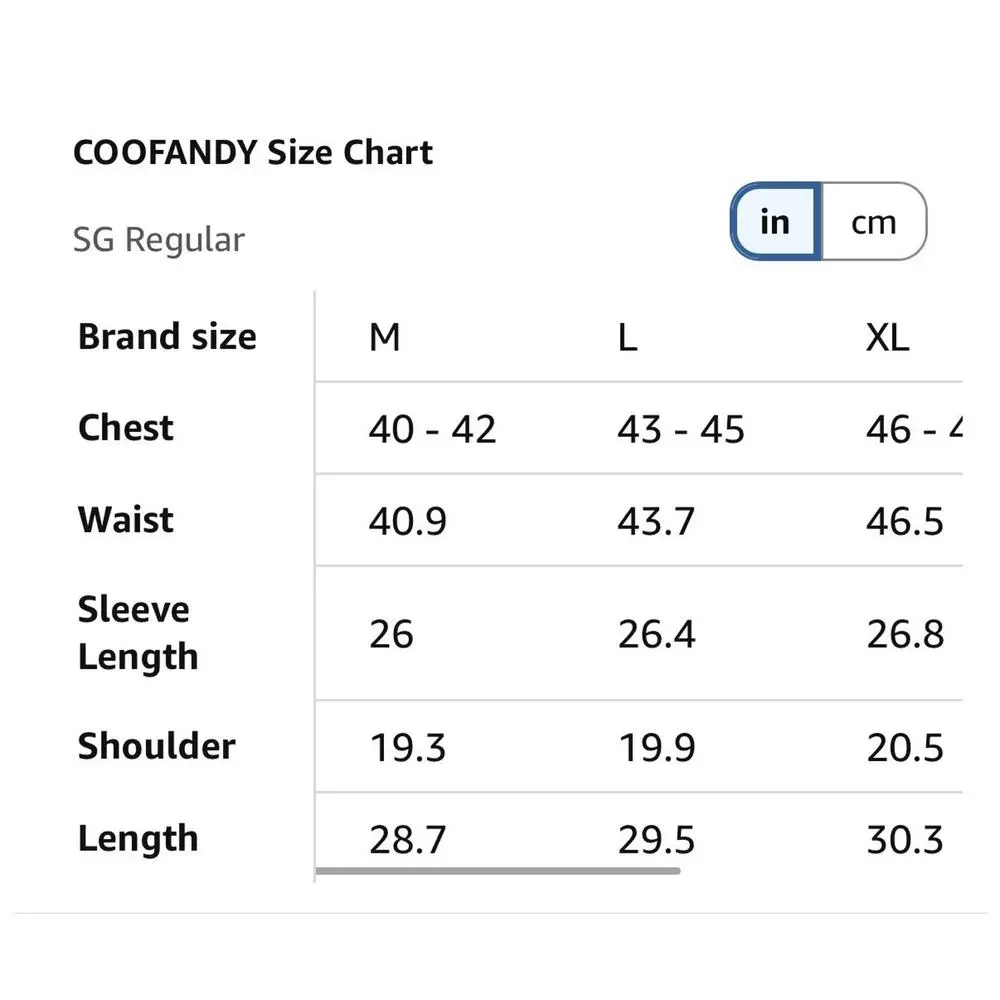
Task: Click the Waist row label
Action: pyautogui.click(x=126, y=519)
